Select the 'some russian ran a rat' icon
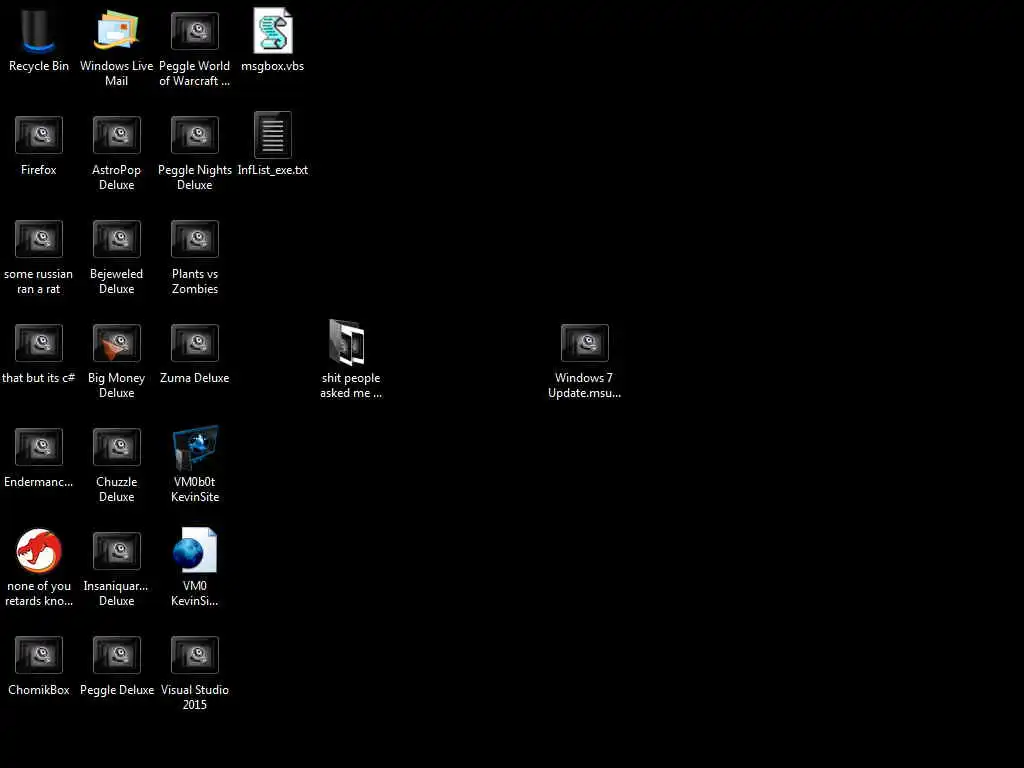The width and height of the screenshot is (1024, 768). [39, 238]
